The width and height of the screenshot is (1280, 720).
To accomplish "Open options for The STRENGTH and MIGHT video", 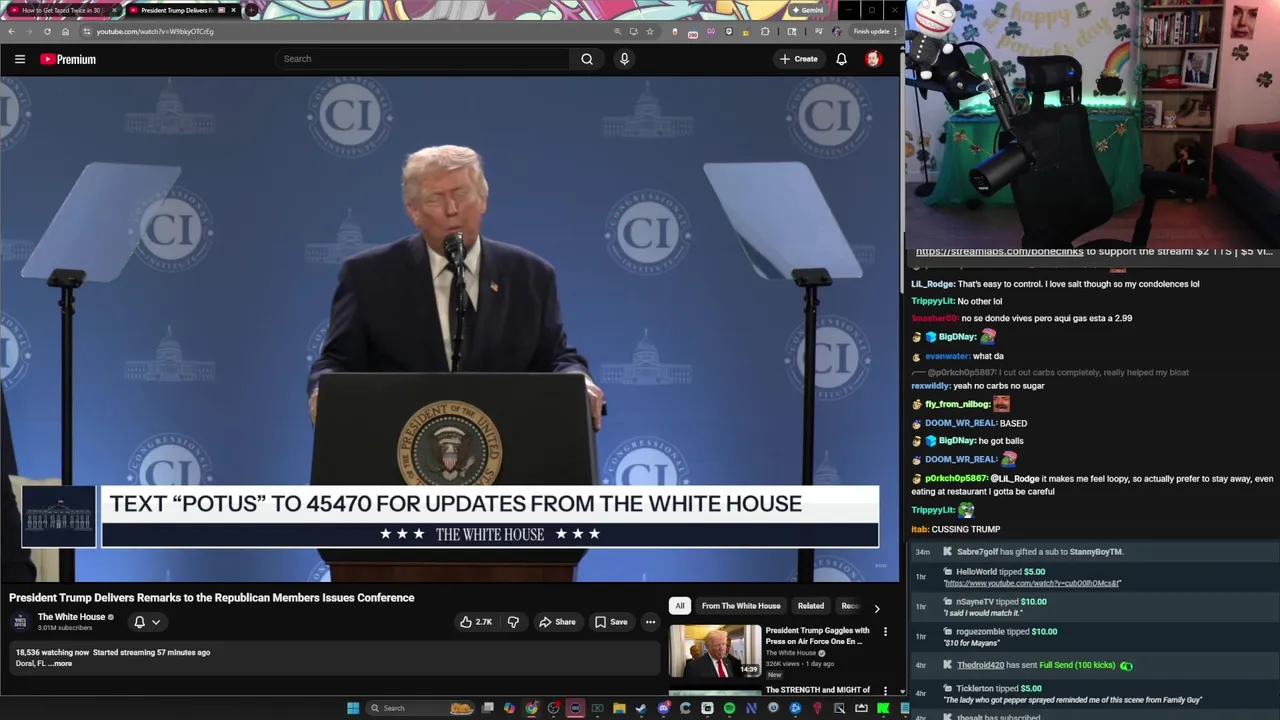I will (885, 690).
